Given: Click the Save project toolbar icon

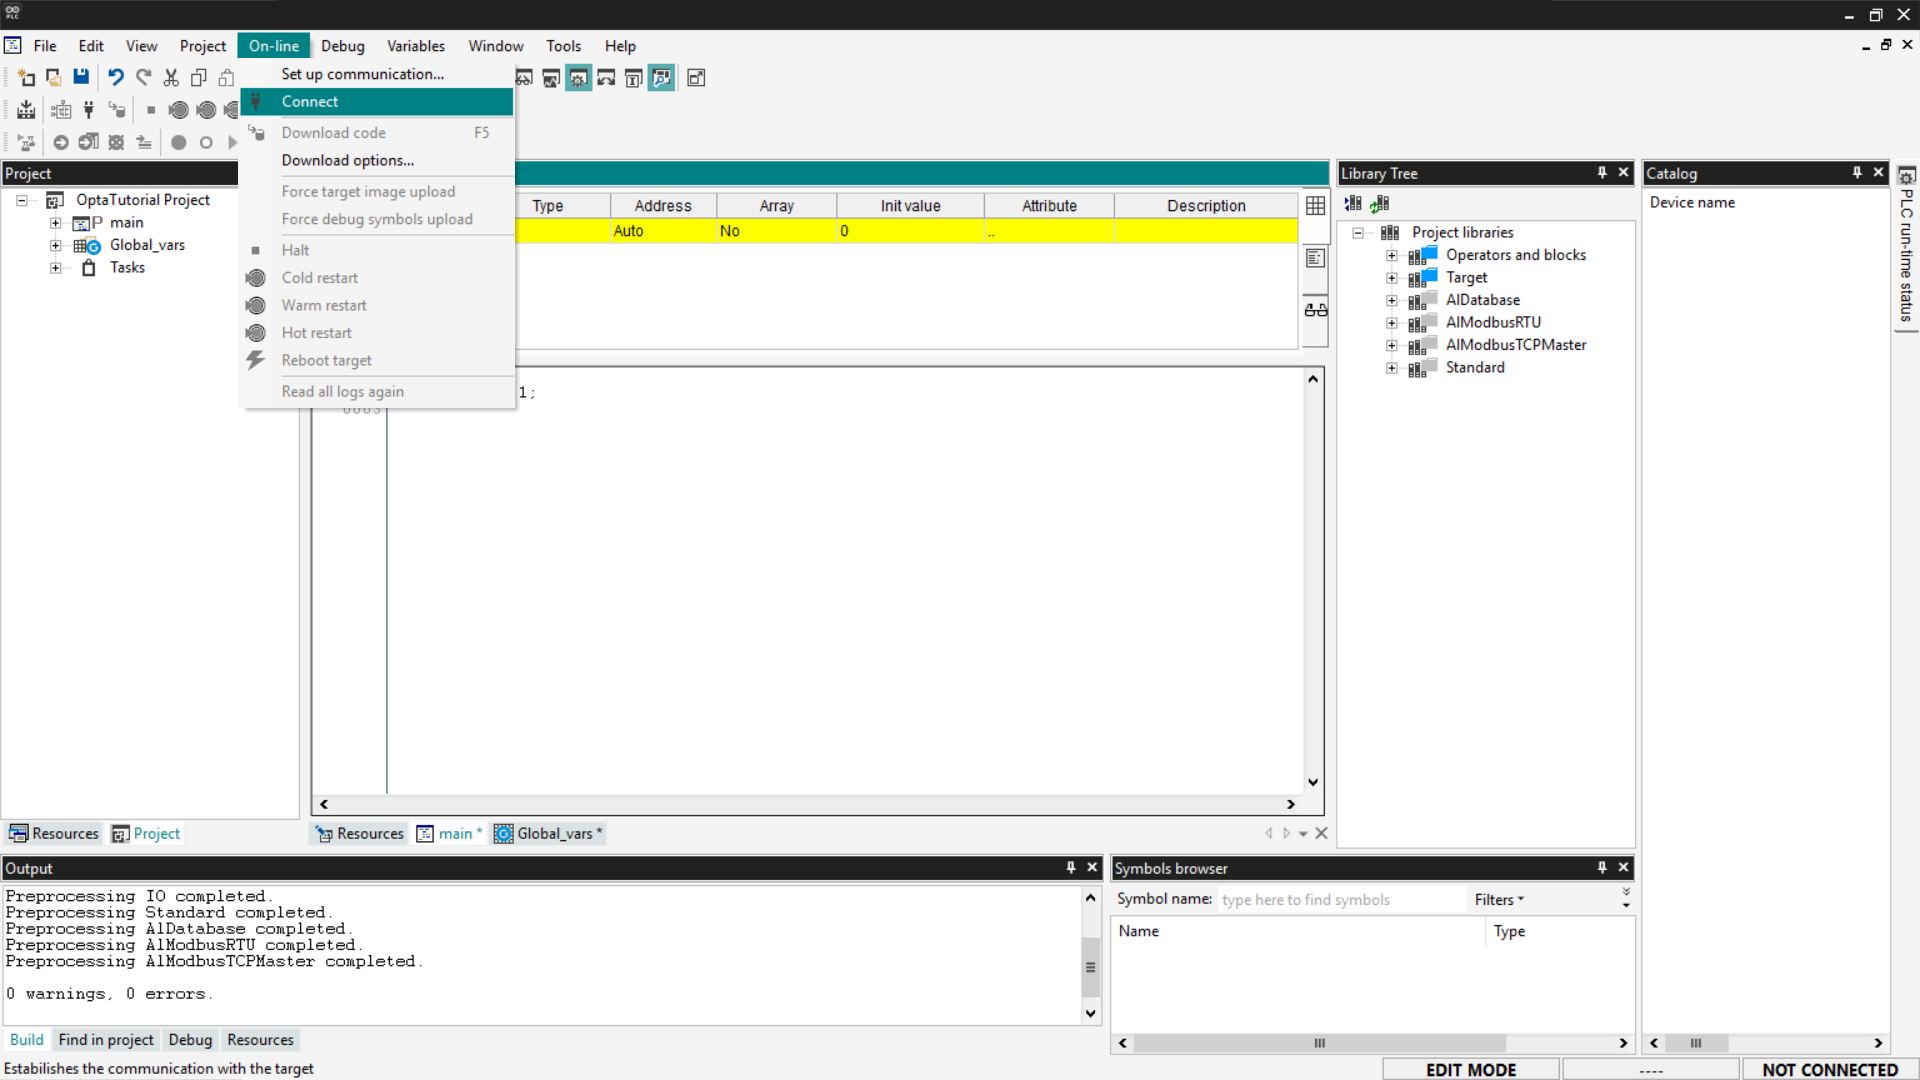Looking at the screenshot, I should click(x=81, y=78).
